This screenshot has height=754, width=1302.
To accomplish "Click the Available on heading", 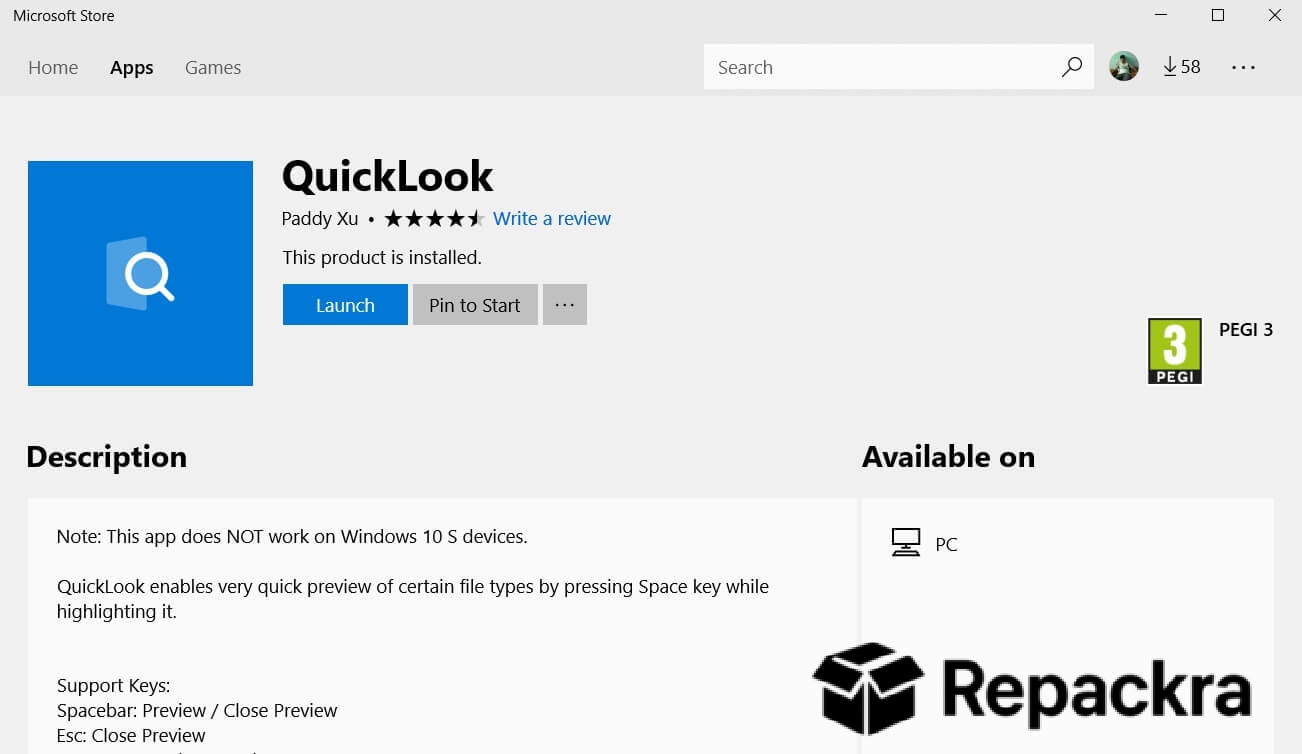I will (x=948, y=456).
